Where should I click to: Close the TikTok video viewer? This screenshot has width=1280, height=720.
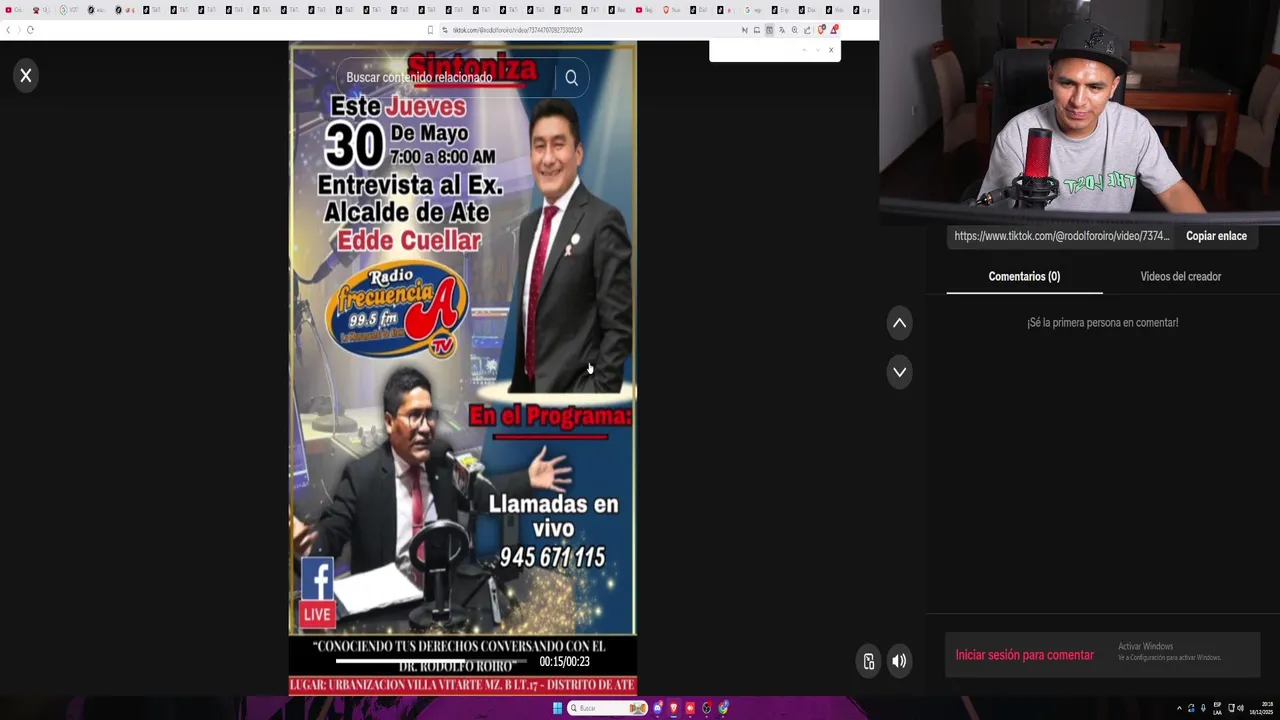(26, 75)
